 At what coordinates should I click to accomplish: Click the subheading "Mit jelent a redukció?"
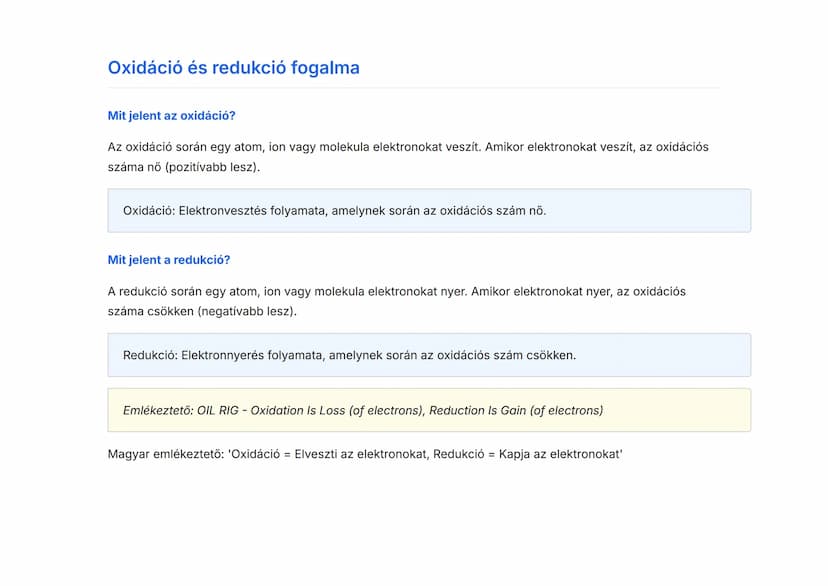pyautogui.click(x=169, y=260)
